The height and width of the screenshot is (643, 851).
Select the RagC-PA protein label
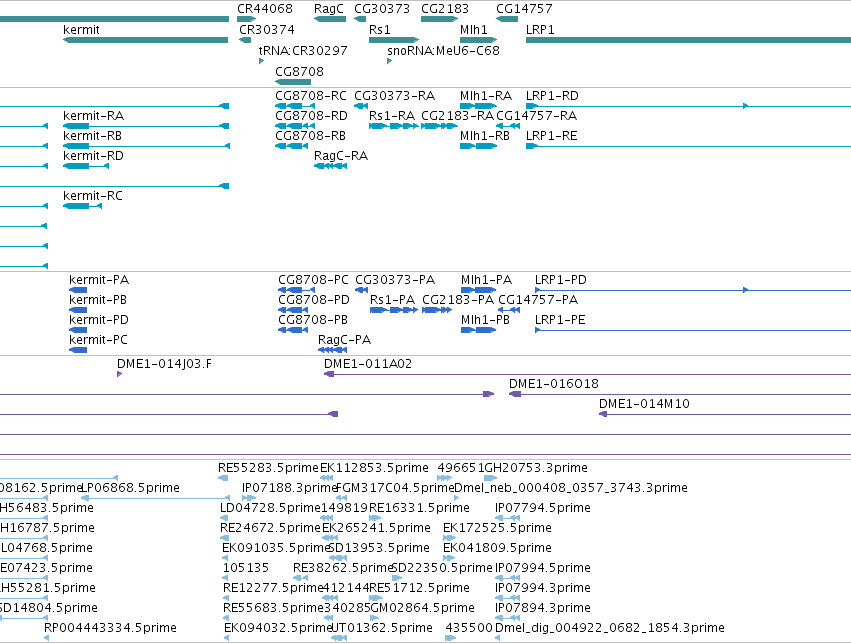coord(345,340)
